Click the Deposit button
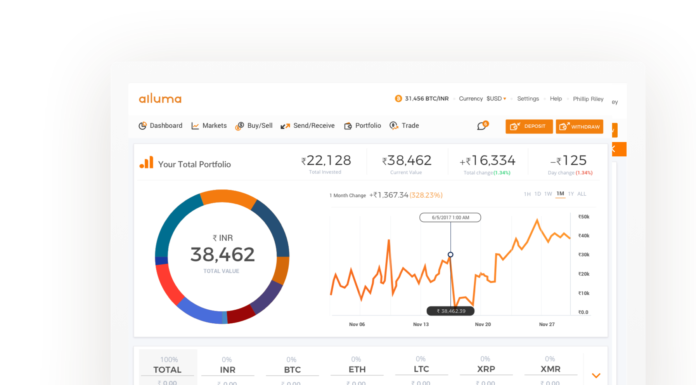696x385 pixels. tap(529, 127)
